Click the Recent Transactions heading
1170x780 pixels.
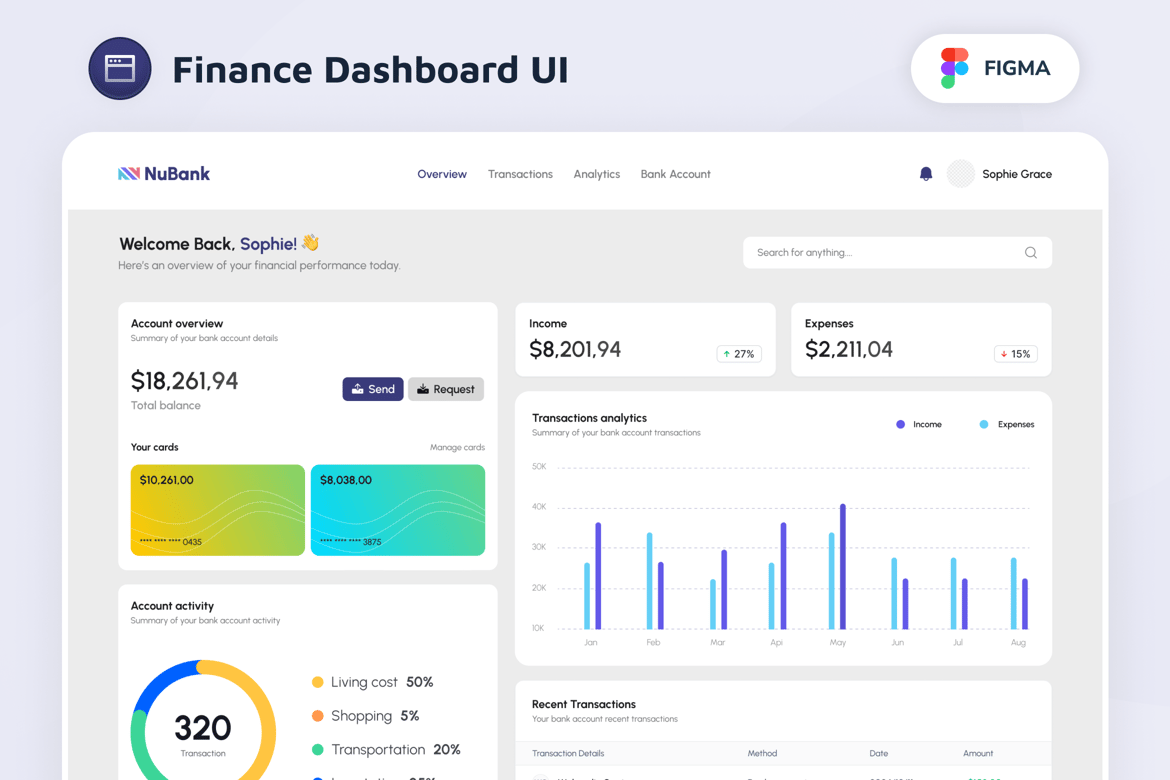pos(584,704)
